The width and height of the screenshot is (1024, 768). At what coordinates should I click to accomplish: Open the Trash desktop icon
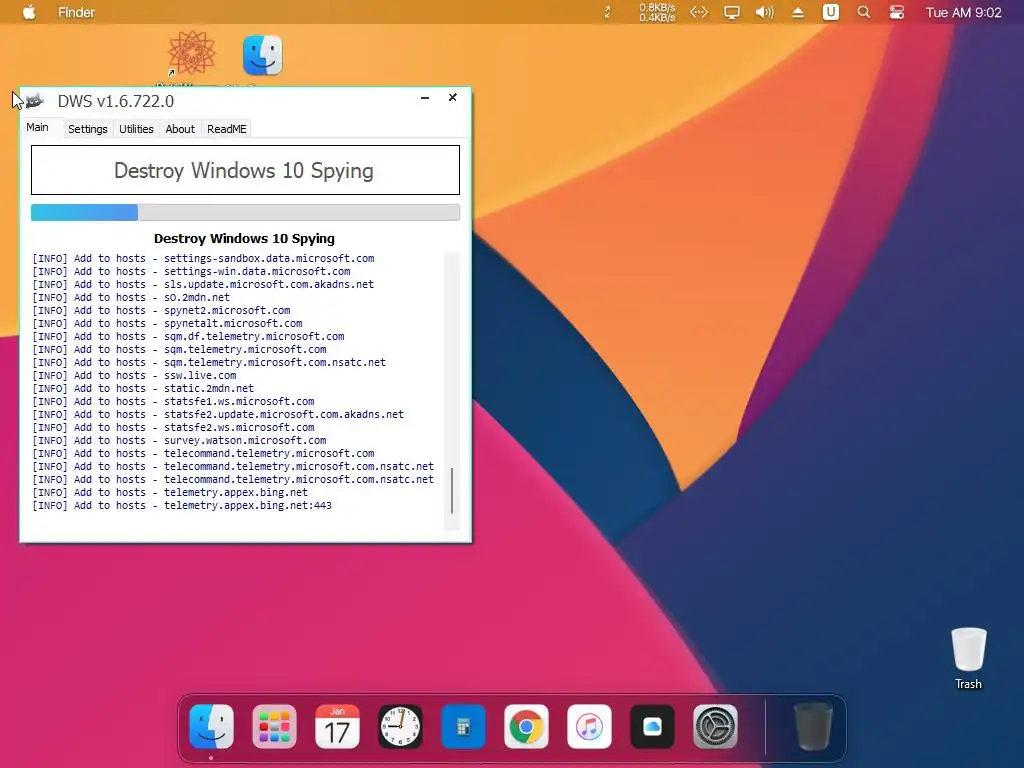[968, 658]
